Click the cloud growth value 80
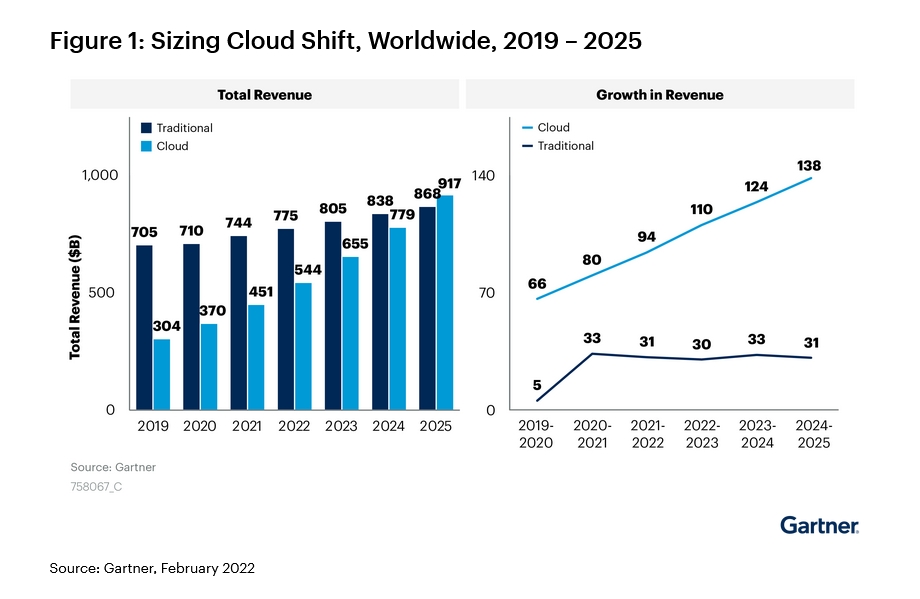Image resolution: width=920 pixels, height=599 pixels. click(x=592, y=260)
